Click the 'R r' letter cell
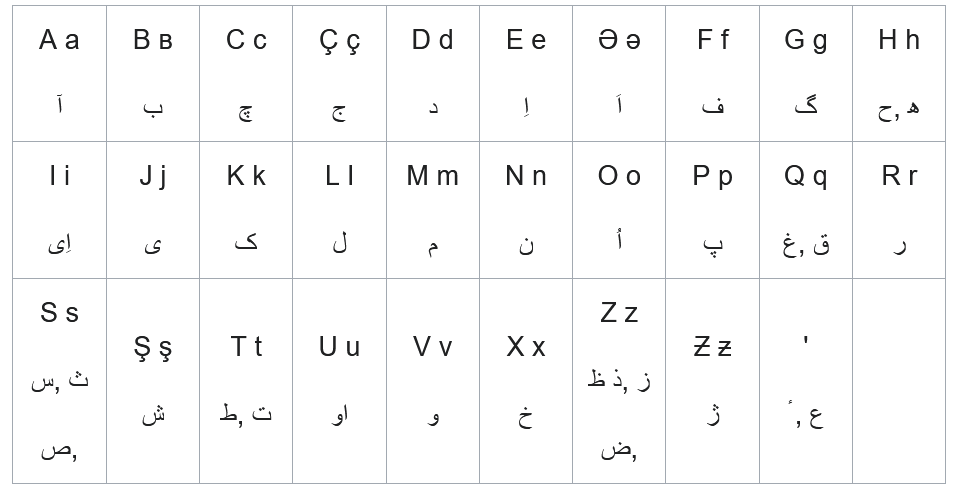Screen dimensions: 959x494 [899, 210]
